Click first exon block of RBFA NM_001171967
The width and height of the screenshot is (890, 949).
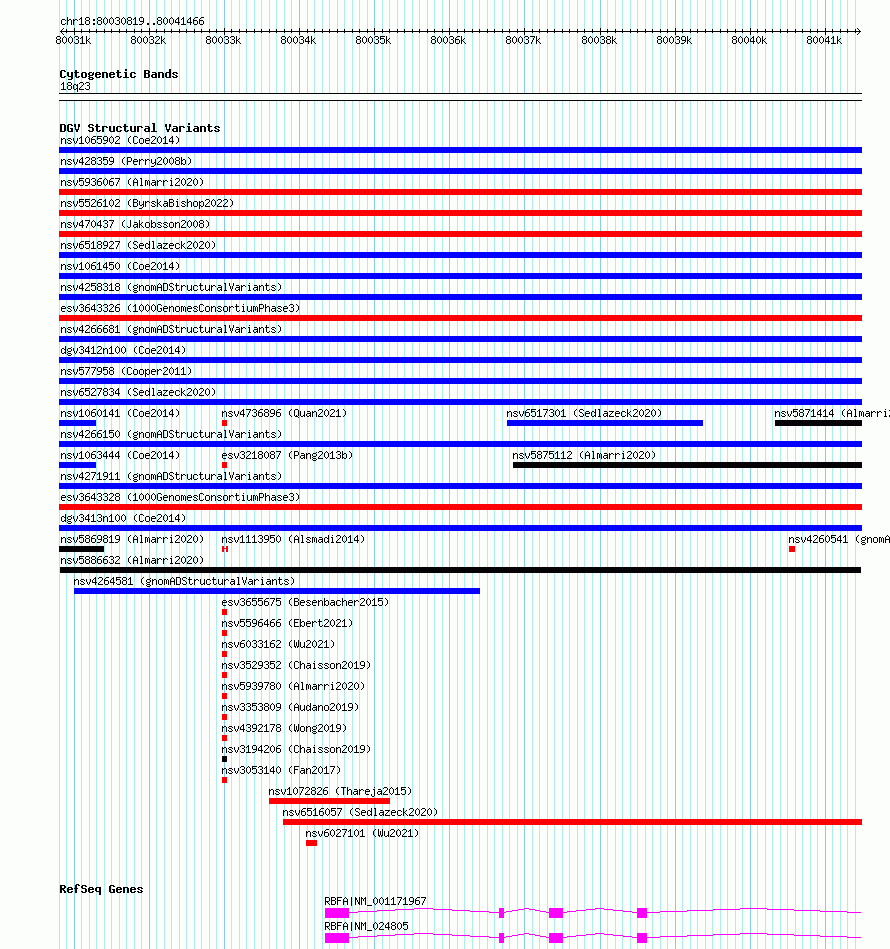[x=337, y=913]
